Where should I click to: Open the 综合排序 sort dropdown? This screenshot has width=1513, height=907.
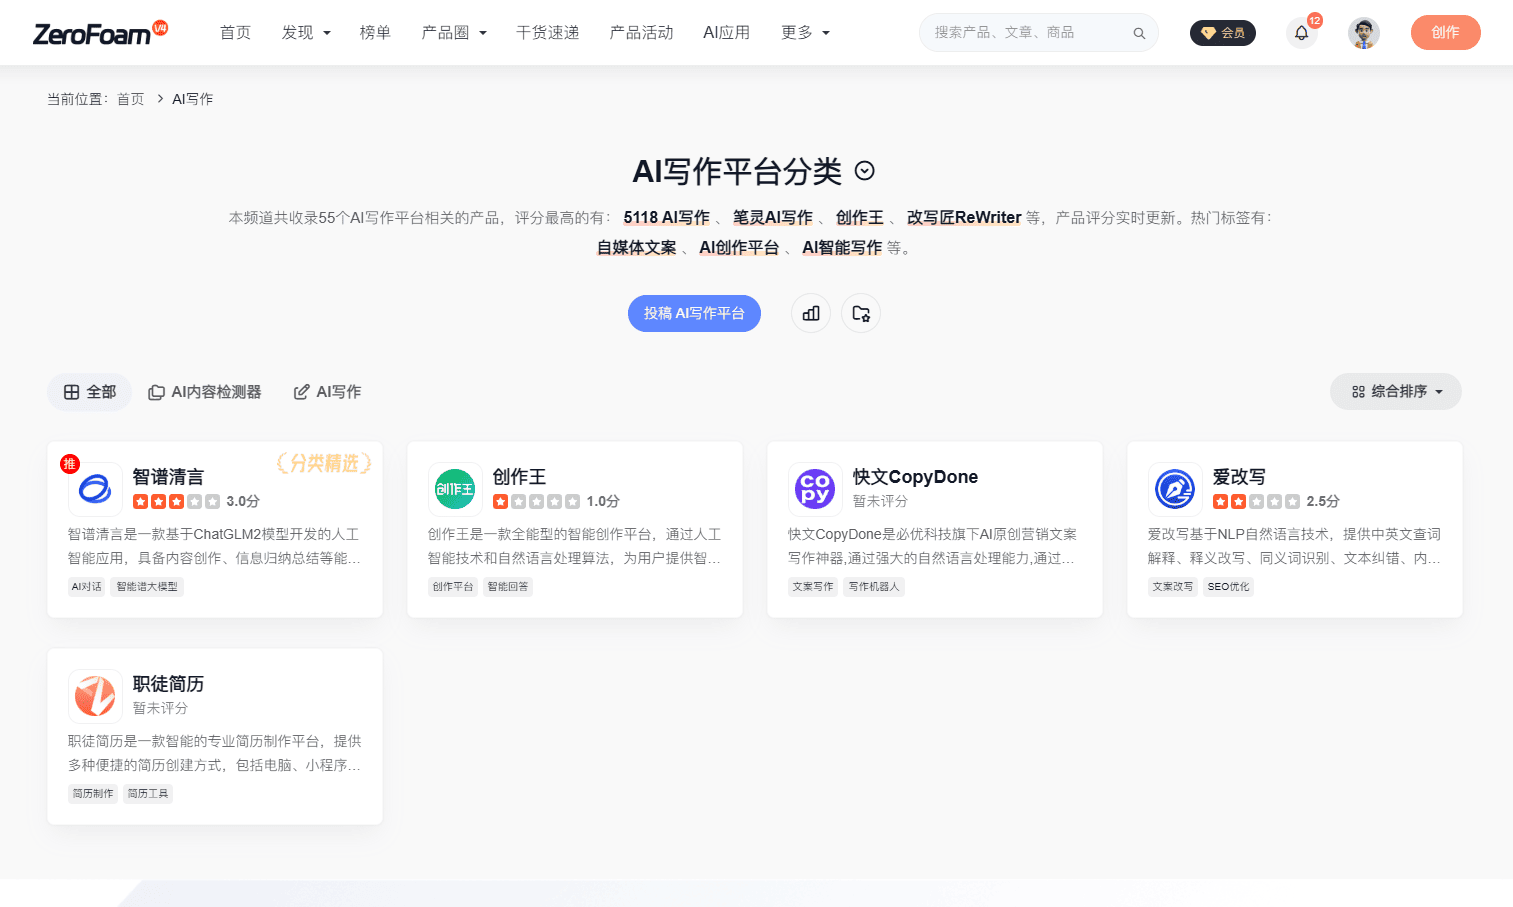[x=1396, y=391]
